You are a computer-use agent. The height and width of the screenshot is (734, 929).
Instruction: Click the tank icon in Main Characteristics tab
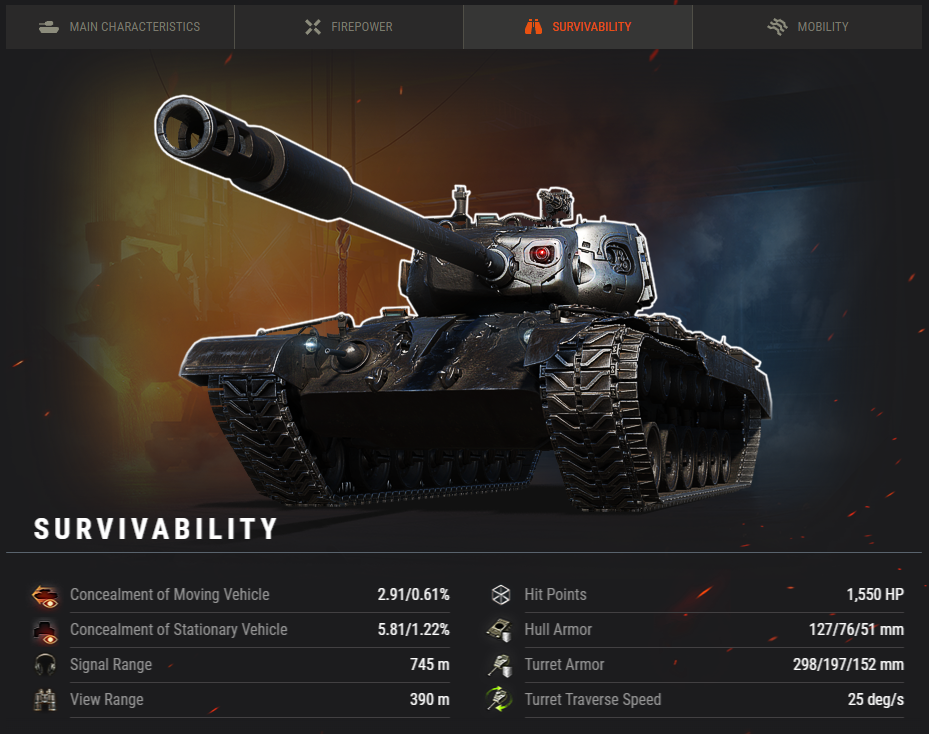(x=49, y=27)
